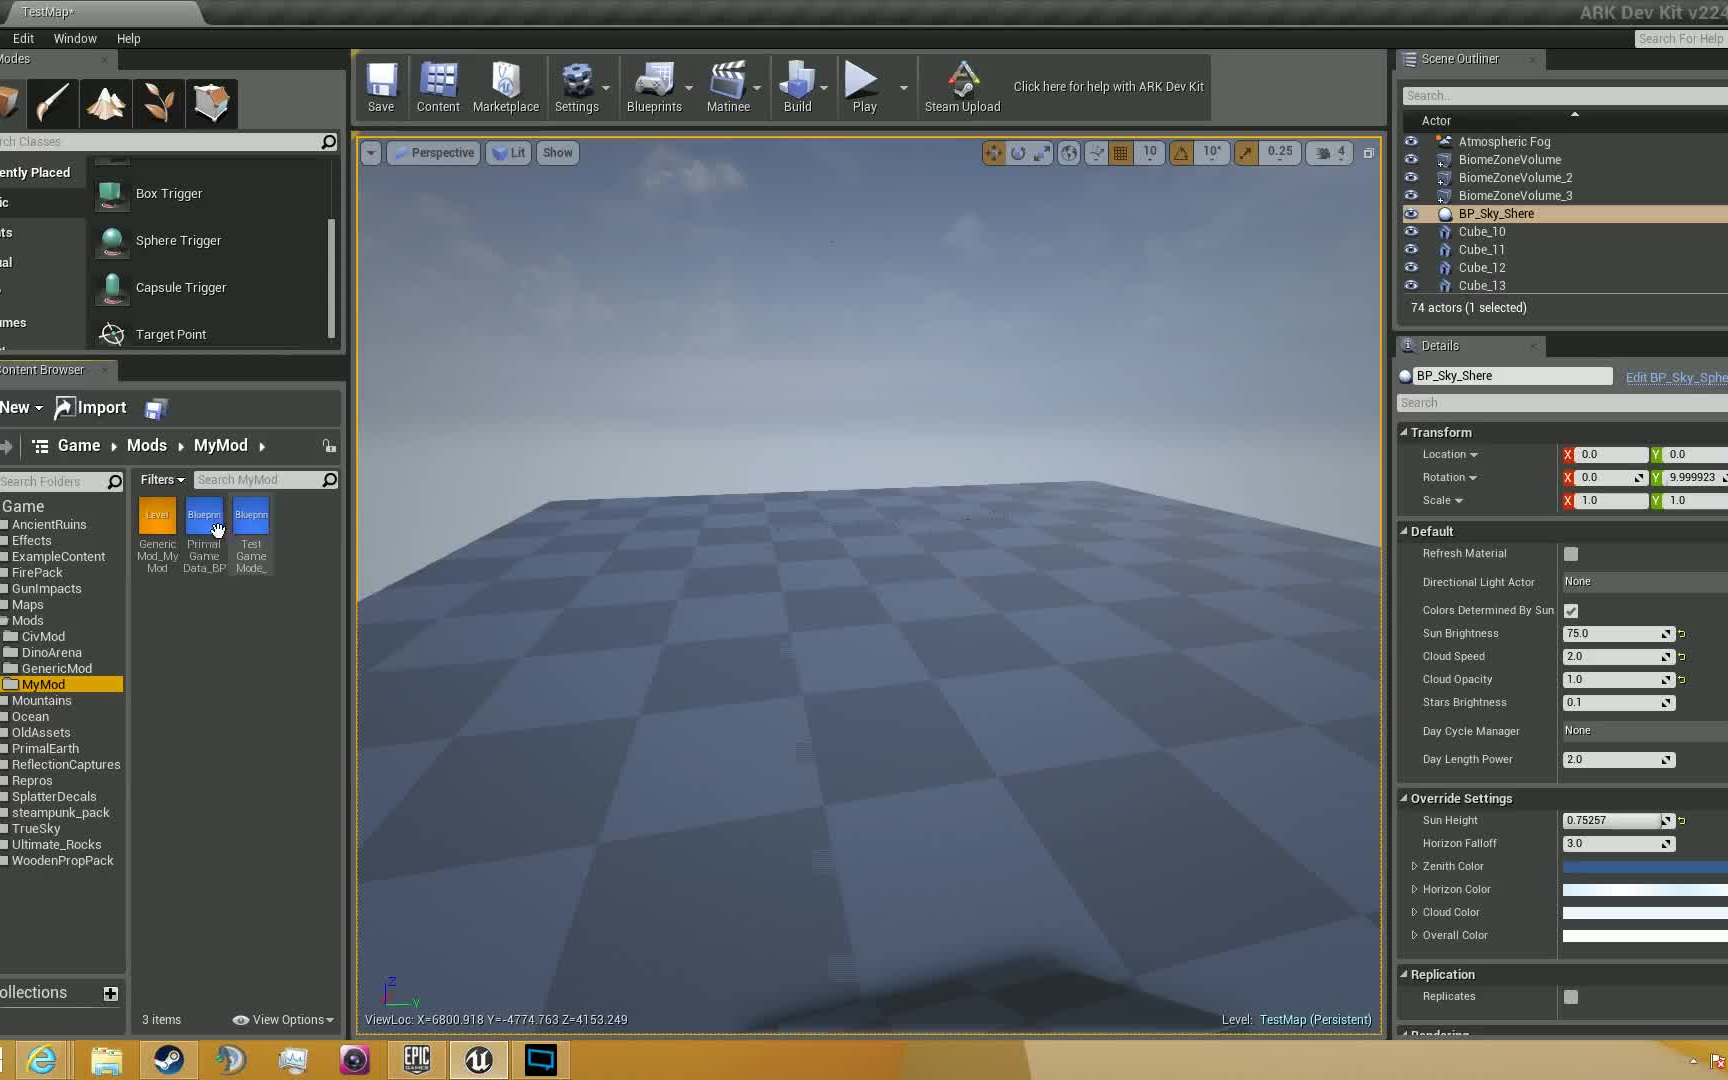Click the Perspective view button
This screenshot has height=1080, width=1728.
coord(433,153)
